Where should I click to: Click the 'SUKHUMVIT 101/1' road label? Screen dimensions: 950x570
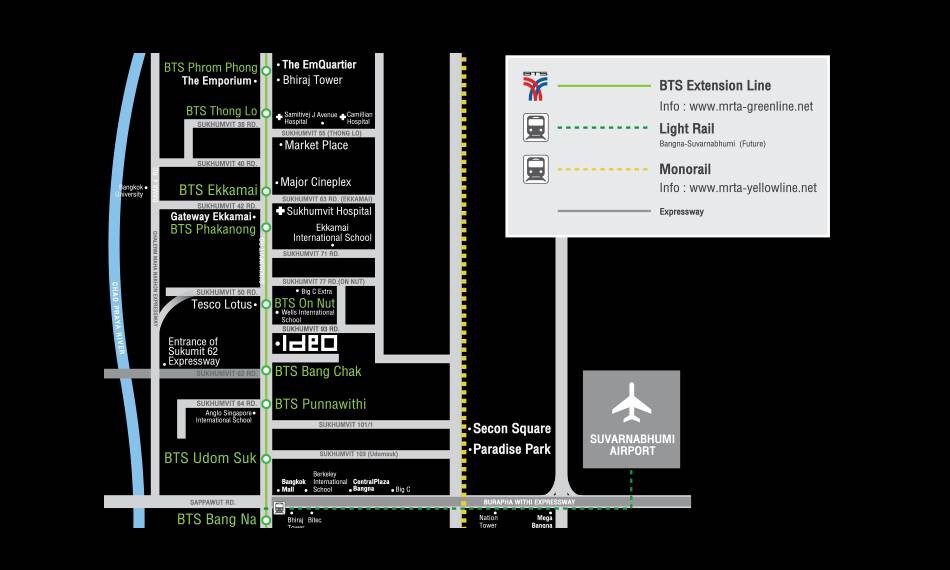pyautogui.click(x=345, y=425)
